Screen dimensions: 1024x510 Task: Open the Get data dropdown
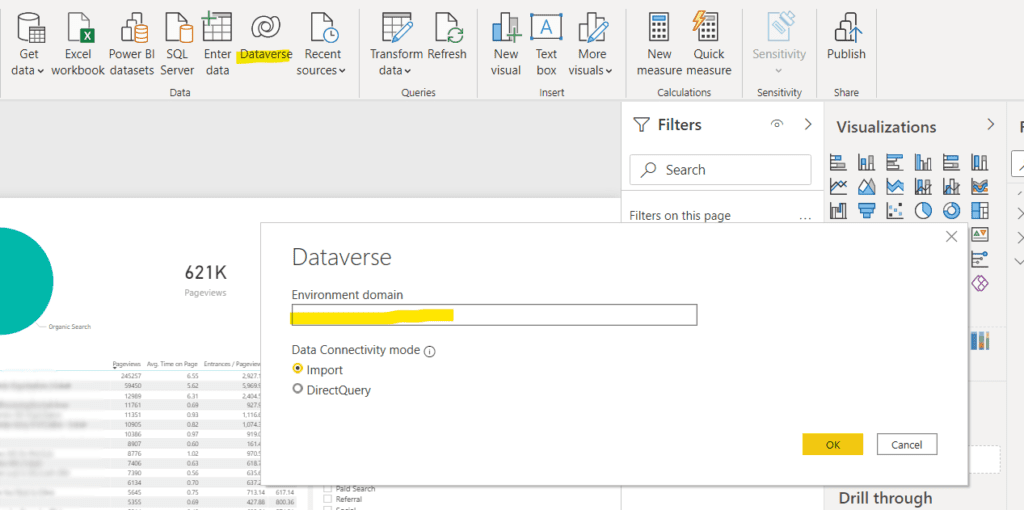[x=28, y=44]
